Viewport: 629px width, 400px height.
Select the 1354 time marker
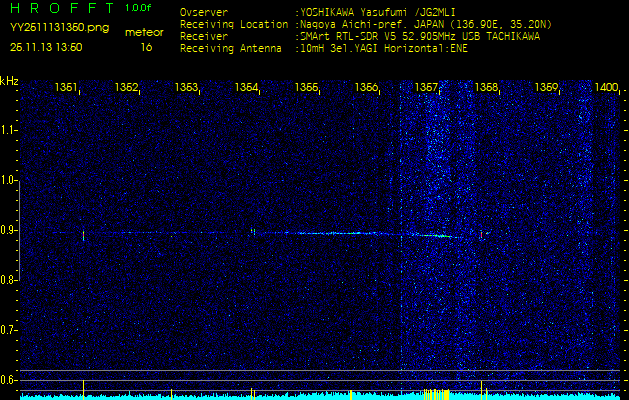[x=247, y=88]
